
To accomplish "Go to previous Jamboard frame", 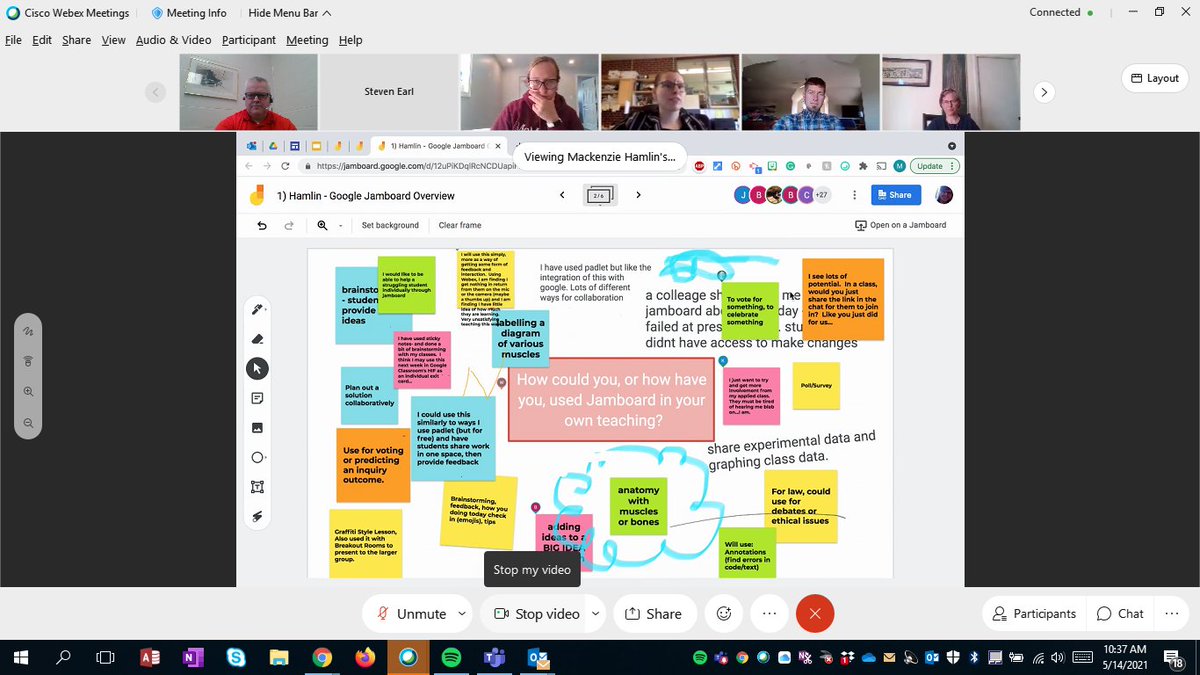I will 562,195.
